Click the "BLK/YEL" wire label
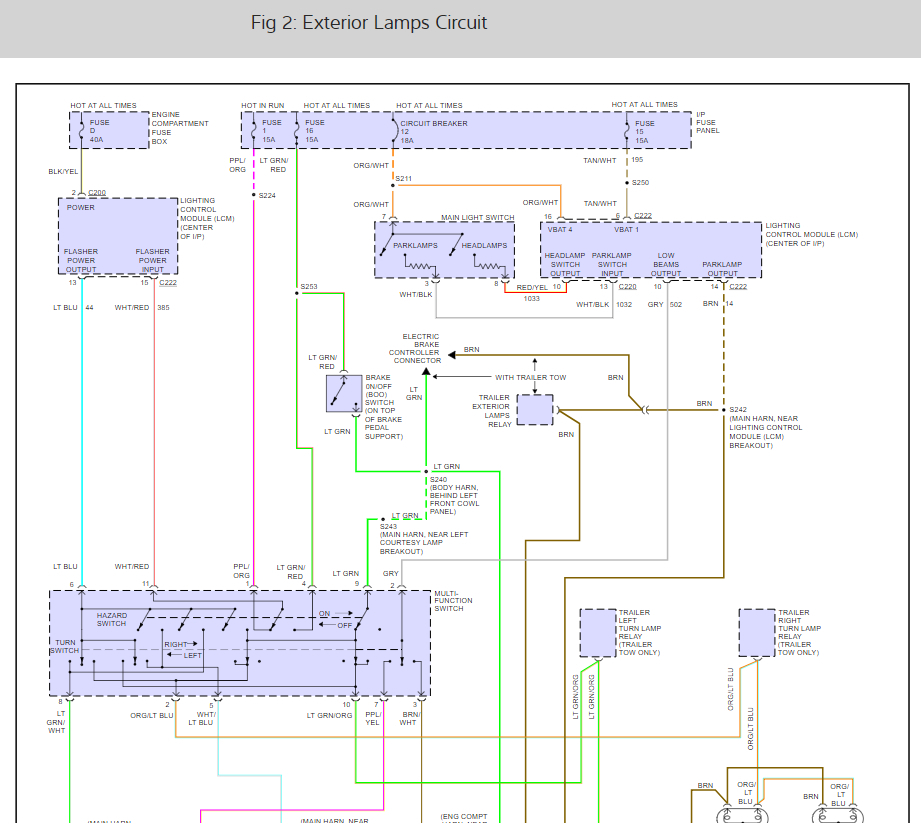This screenshot has height=836, width=921. pos(63,172)
